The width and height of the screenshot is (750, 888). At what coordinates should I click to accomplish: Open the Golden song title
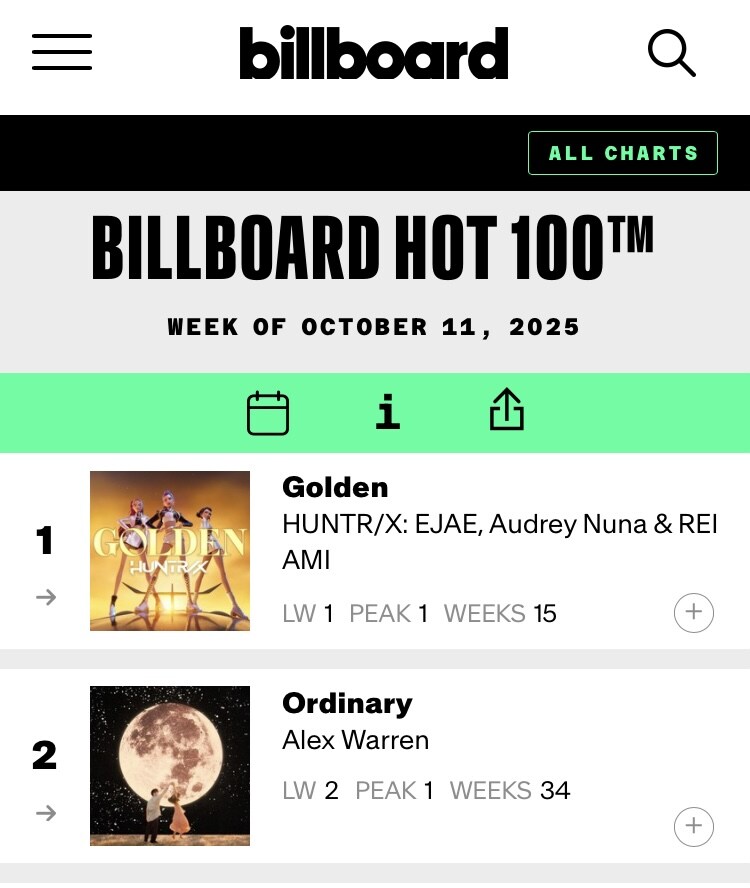(335, 487)
